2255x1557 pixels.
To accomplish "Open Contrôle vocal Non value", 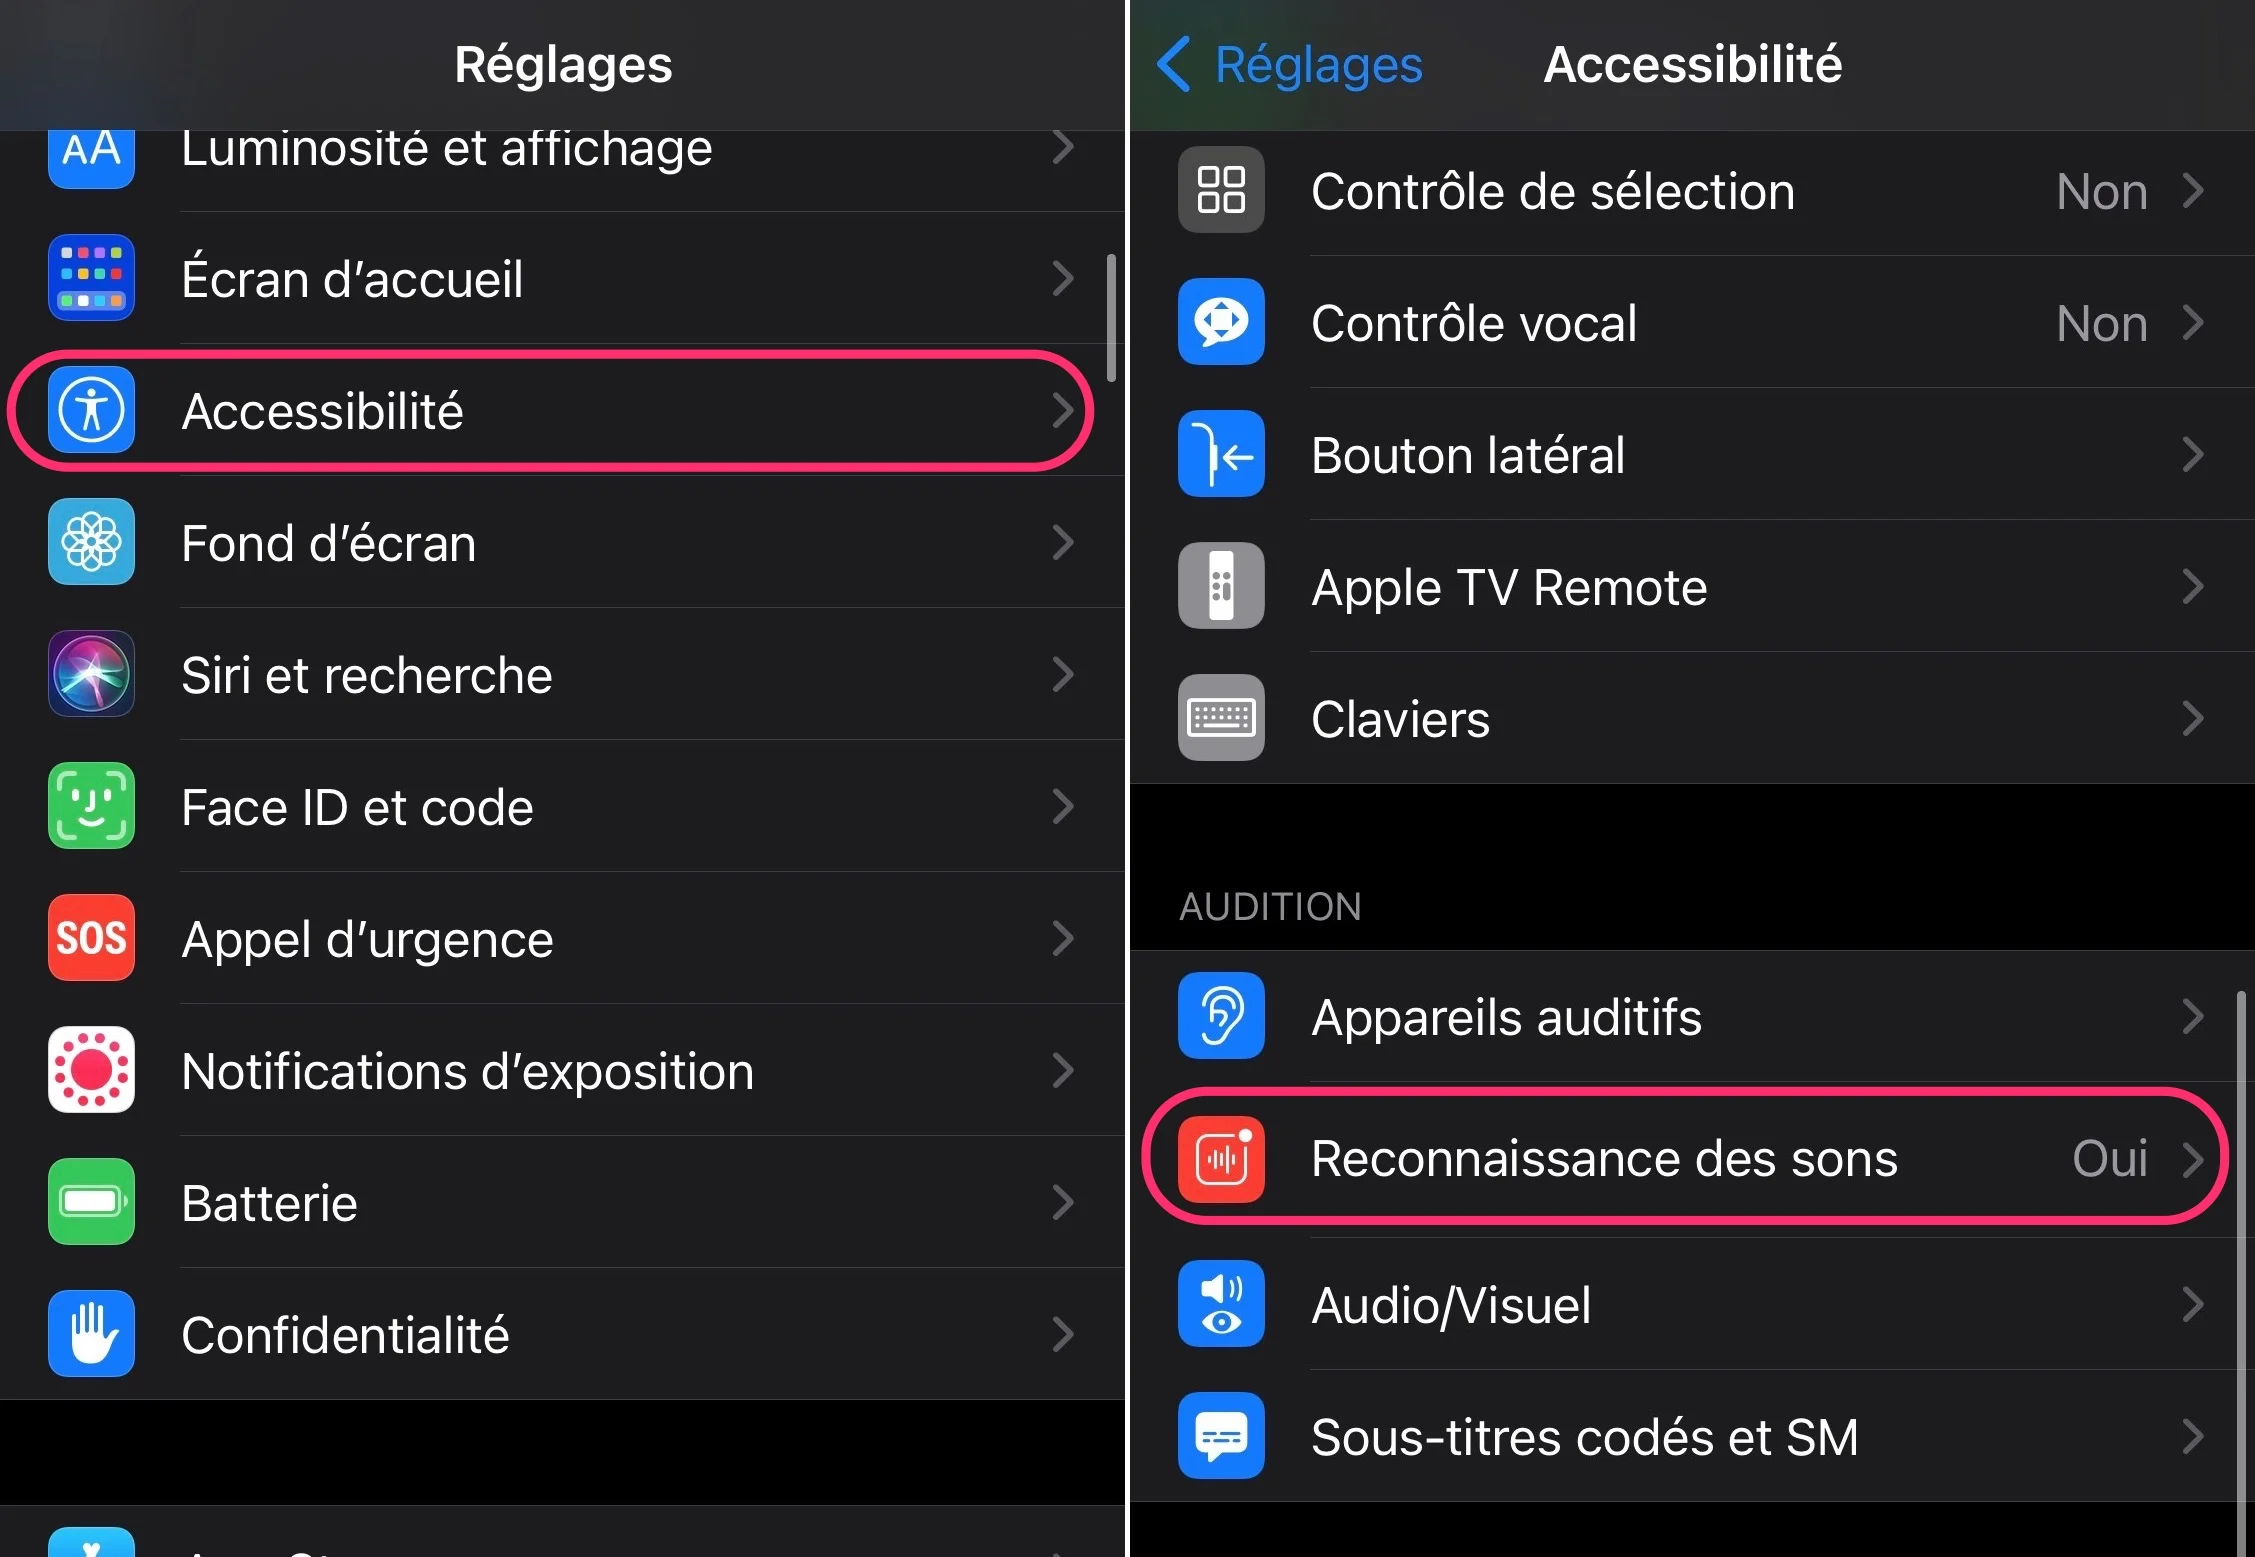I will pos(2102,323).
